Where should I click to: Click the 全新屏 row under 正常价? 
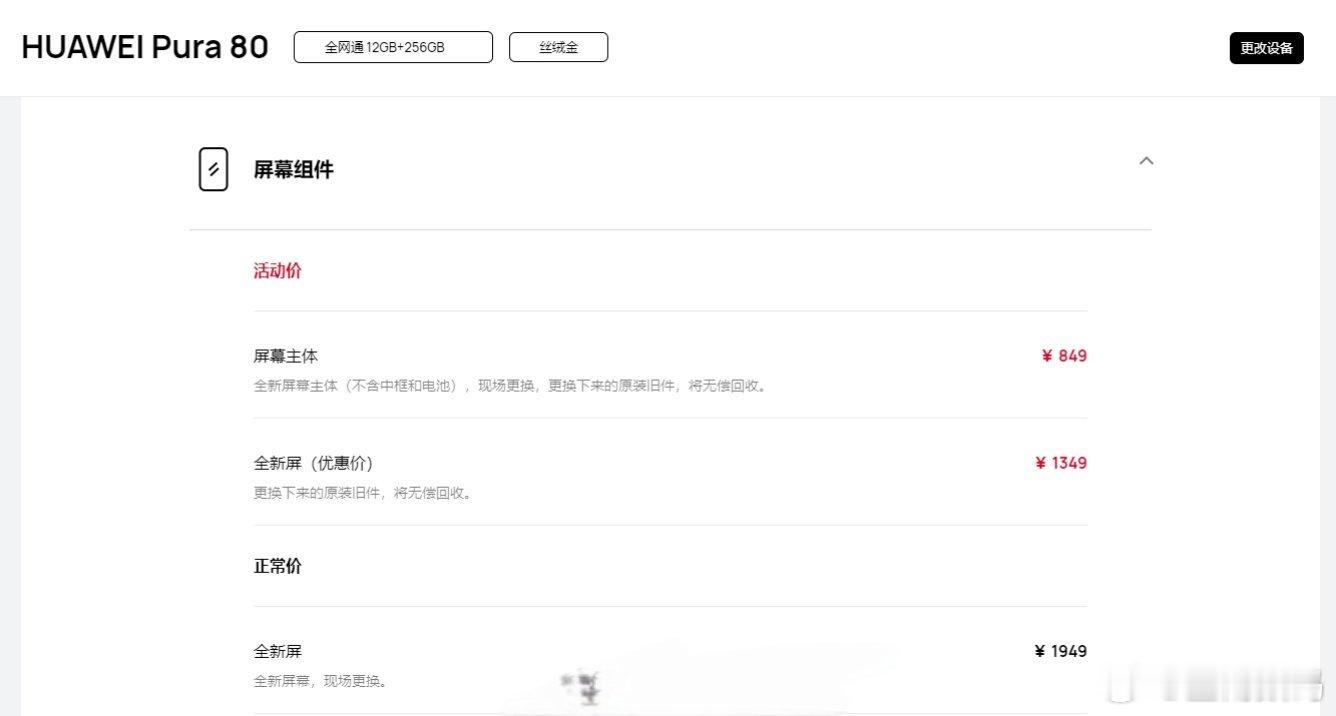pyautogui.click(x=277, y=651)
